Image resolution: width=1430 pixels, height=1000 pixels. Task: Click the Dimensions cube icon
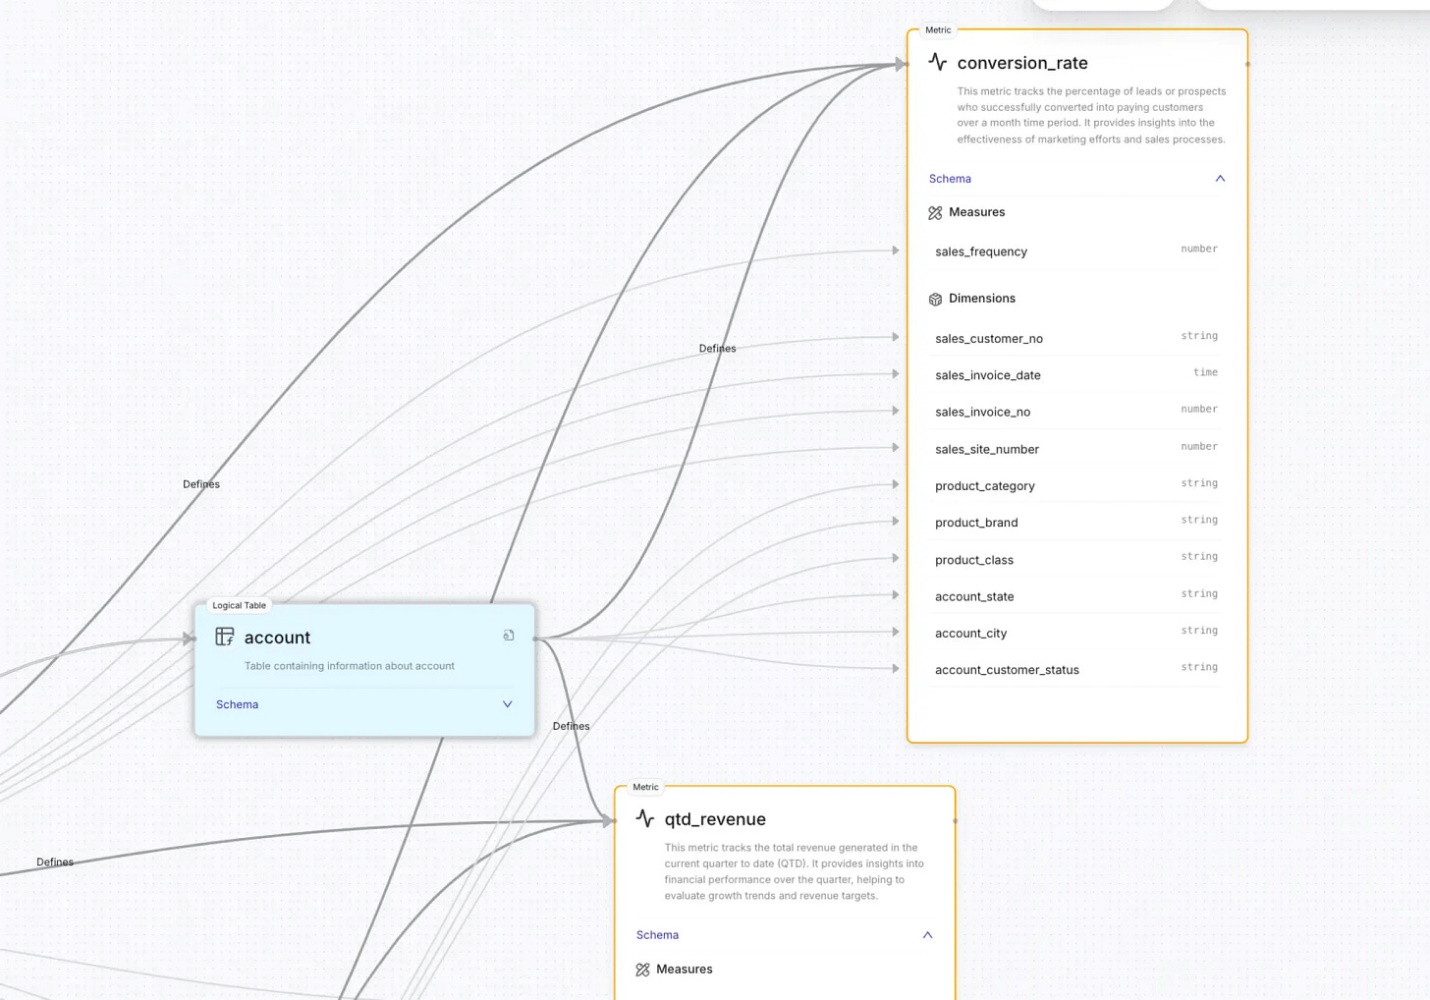pyautogui.click(x=935, y=299)
